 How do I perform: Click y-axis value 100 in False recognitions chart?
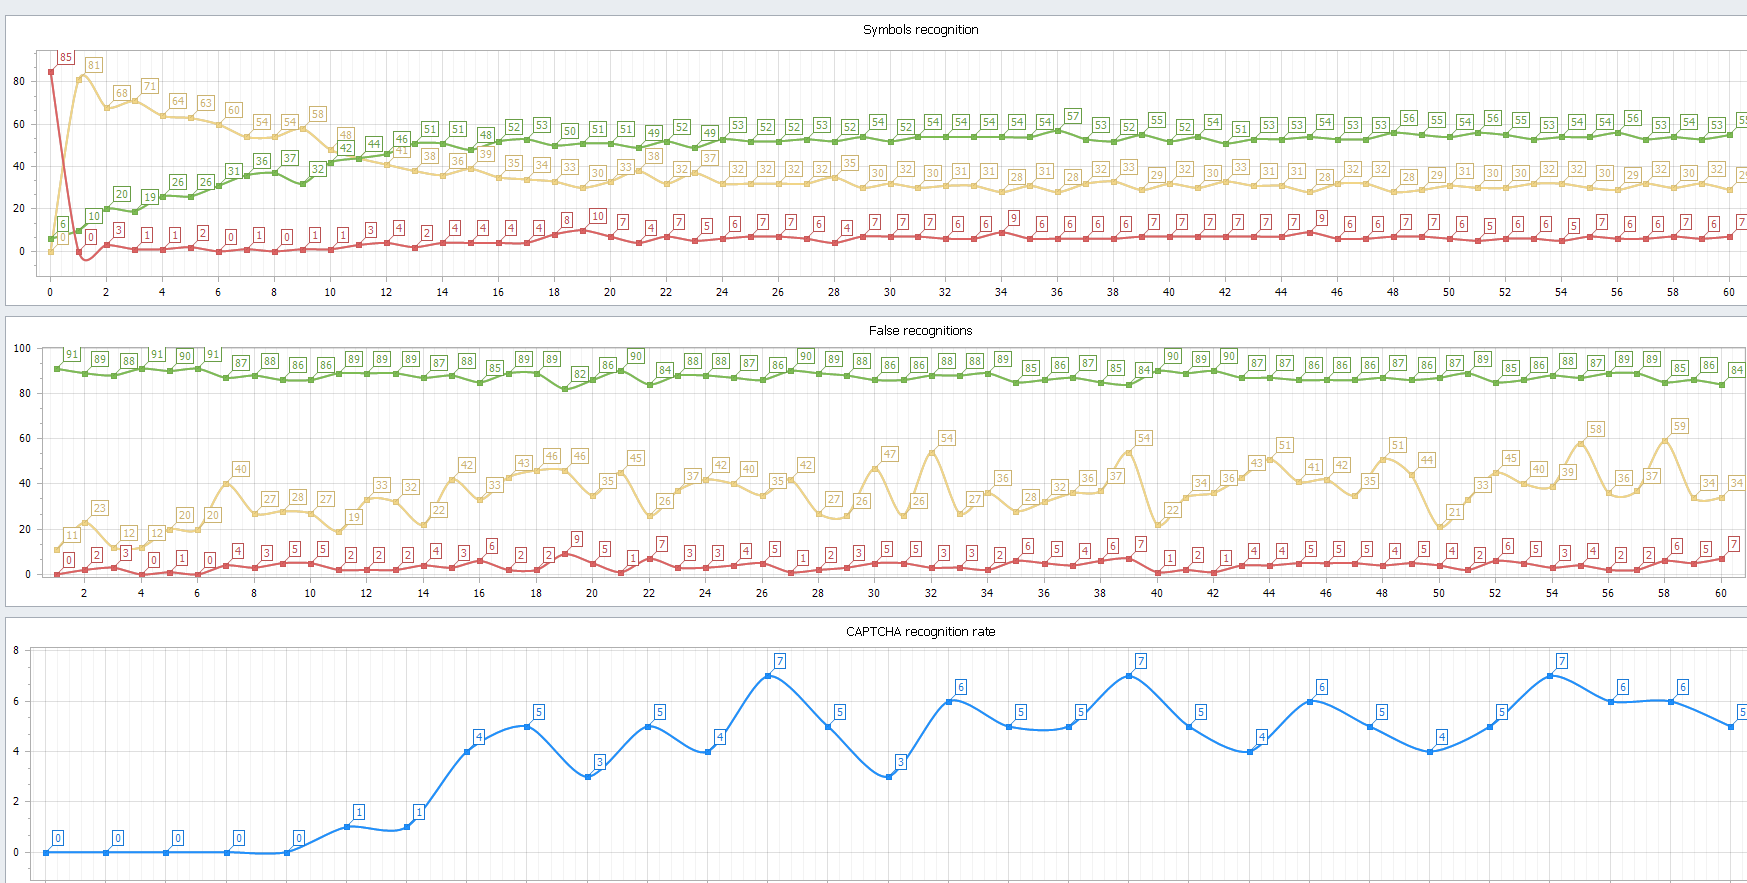click(x=22, y=348)
